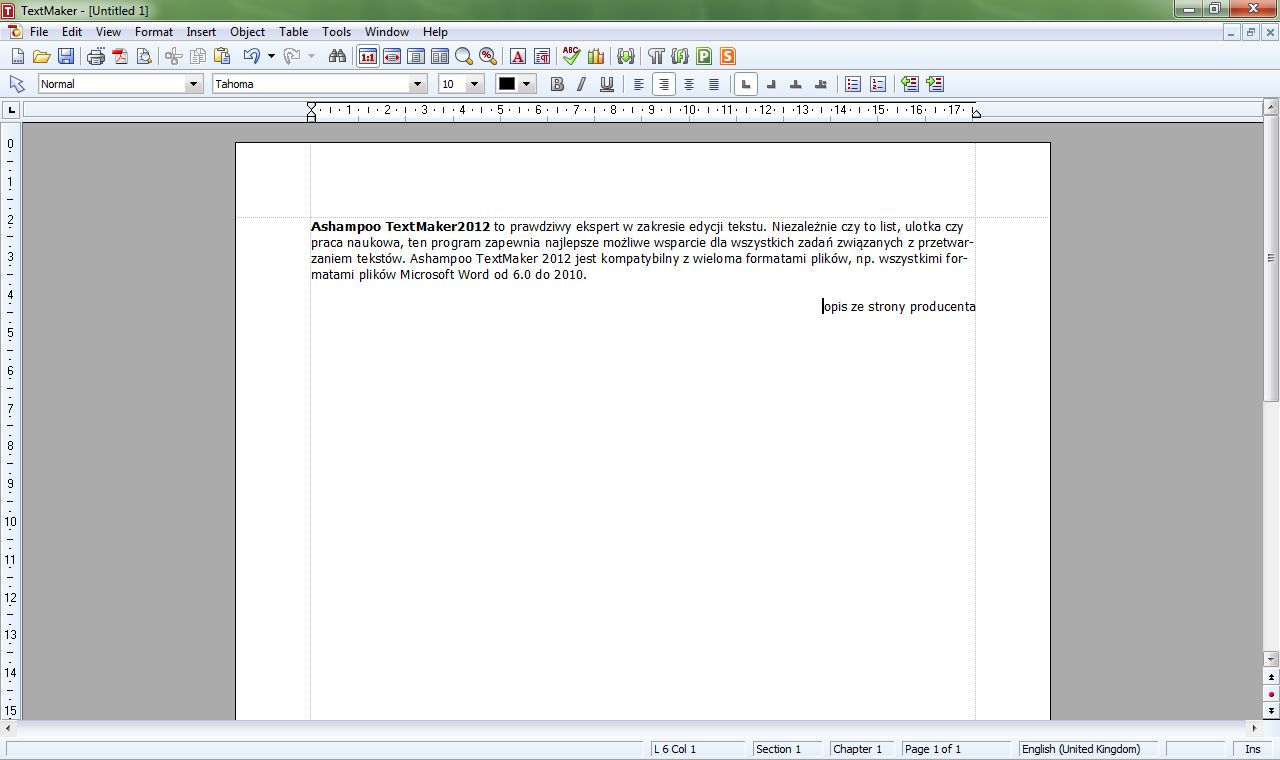
Task: Show full page view icon
Action: (x=416, y=57)
